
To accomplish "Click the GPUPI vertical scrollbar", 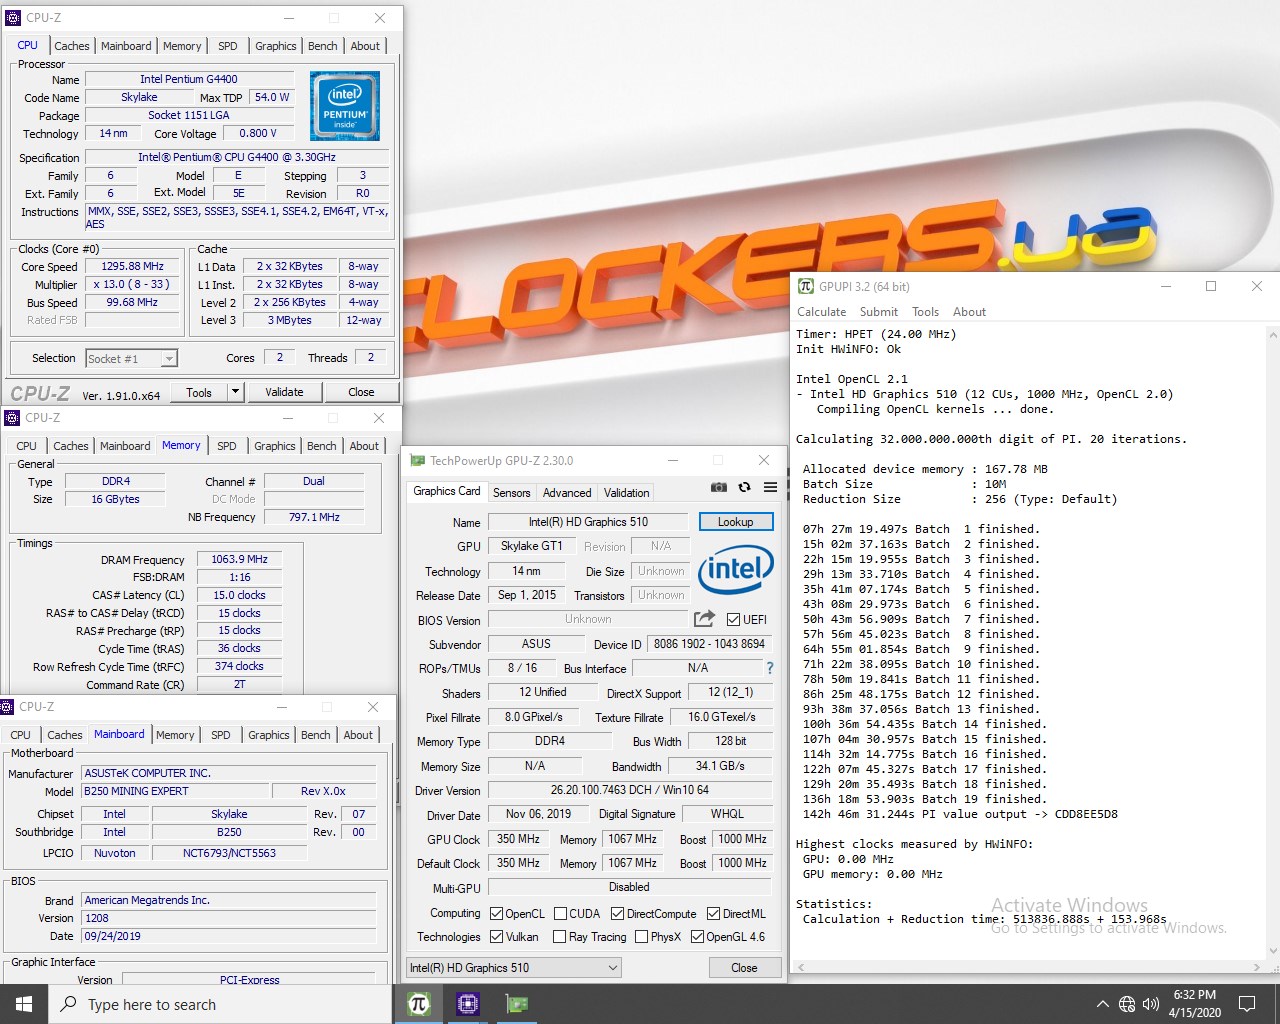I will [x=1272, y=644].
